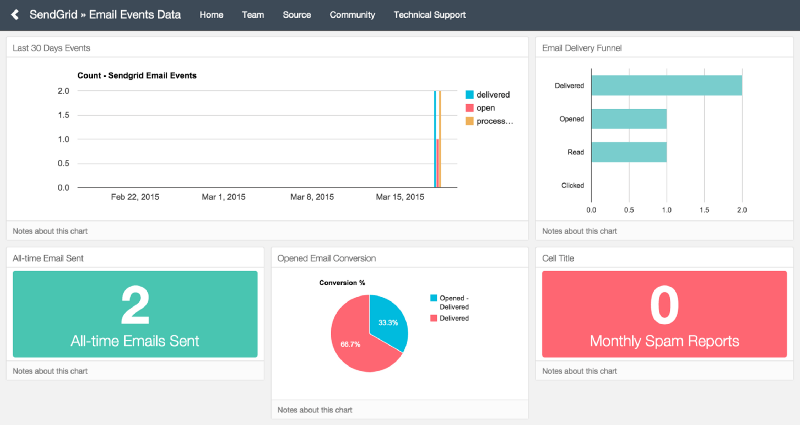Open the Home menu item
This screenshot has width=800, height=425.
211,15
